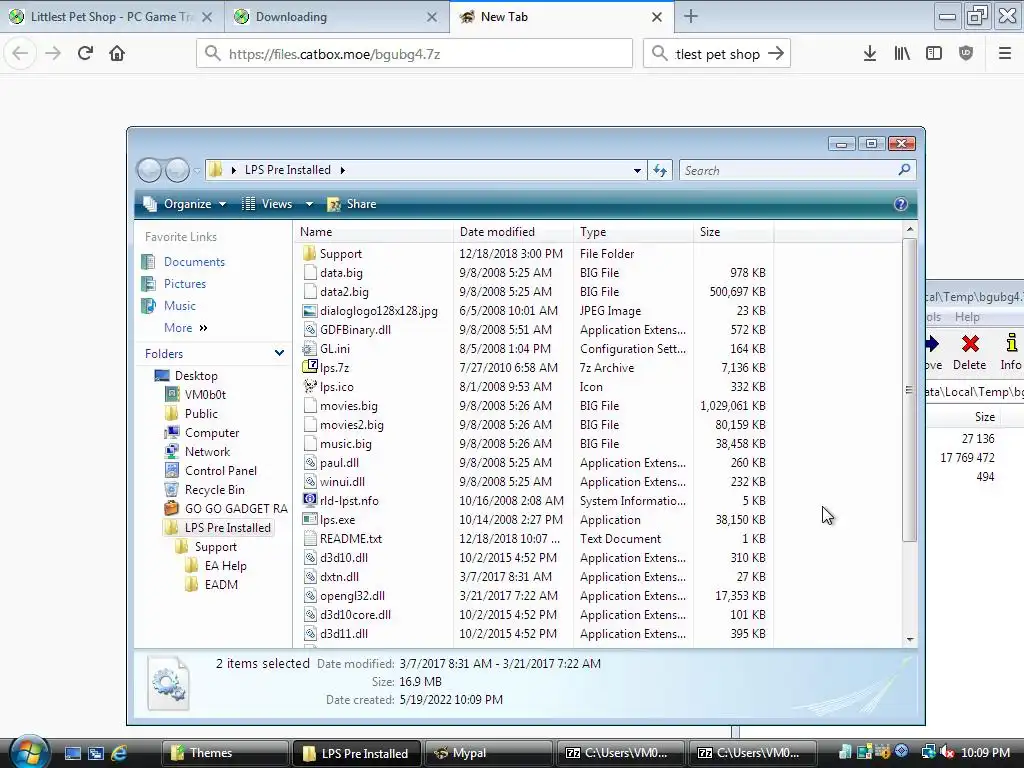Click Delete in the 7-Zip window
This screenshot has width=1024, height=768.
970,353
